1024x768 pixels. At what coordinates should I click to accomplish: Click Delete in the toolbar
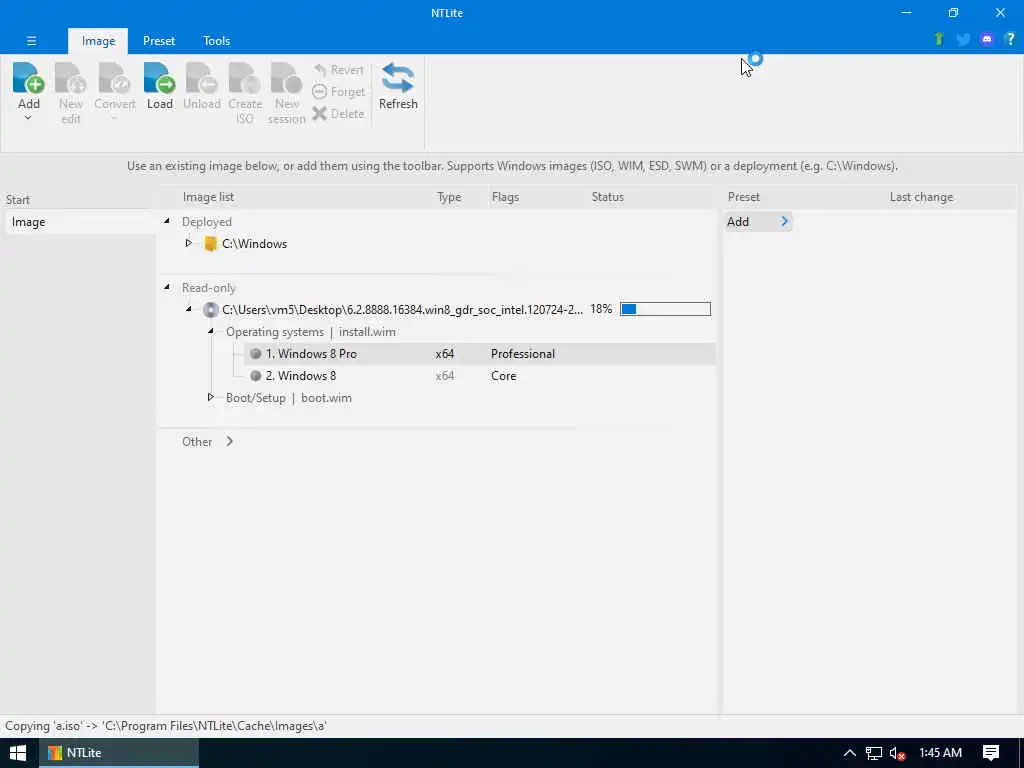(338, 114)
